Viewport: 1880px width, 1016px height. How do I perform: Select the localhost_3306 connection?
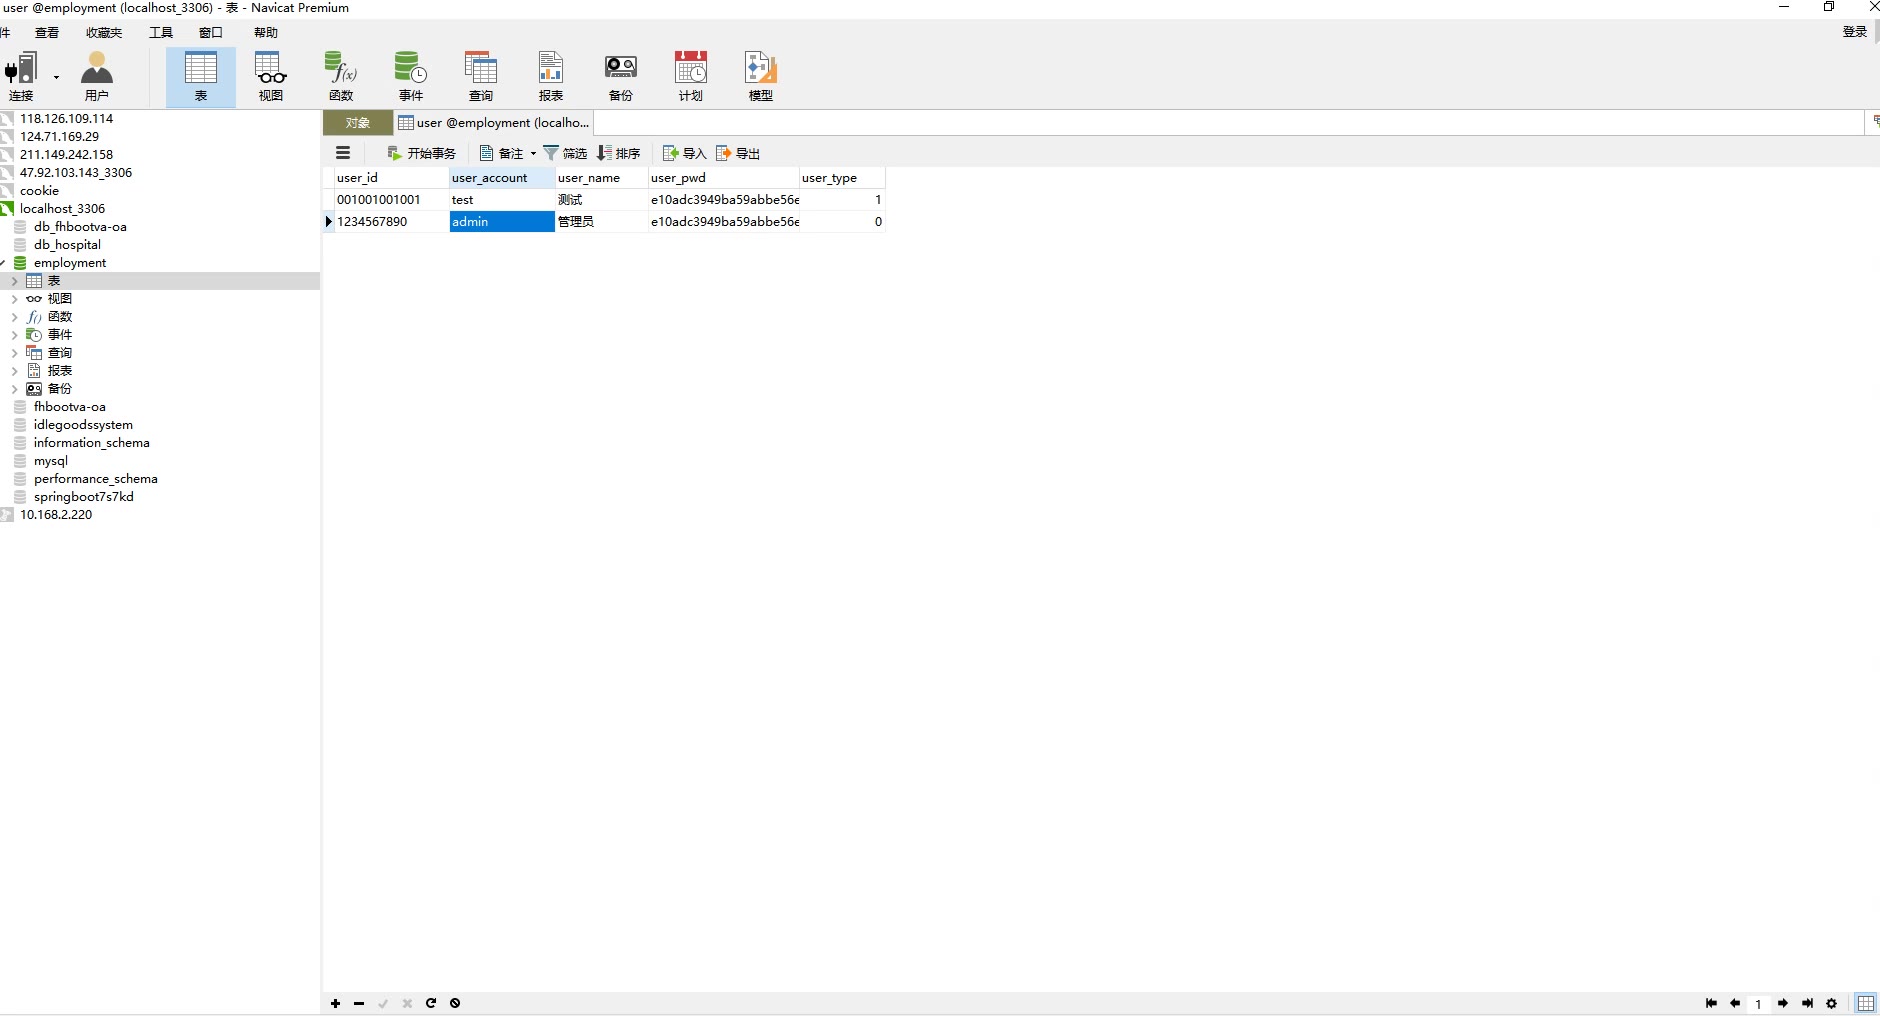62,208
